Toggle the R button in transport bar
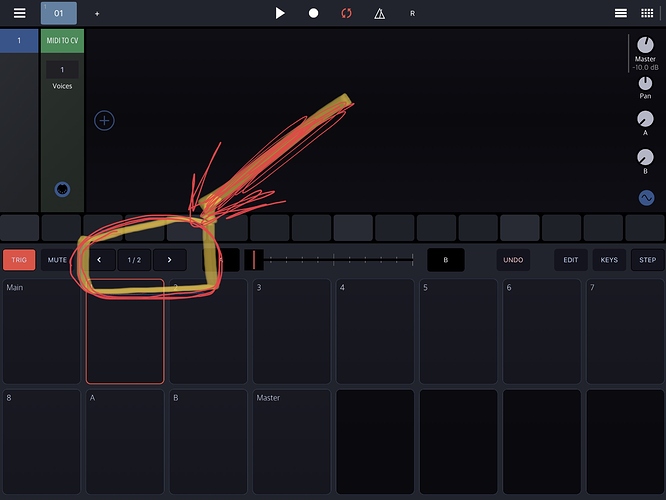This screenshot has height=500, width=666. pyautogui.click(x=412, y=13)
